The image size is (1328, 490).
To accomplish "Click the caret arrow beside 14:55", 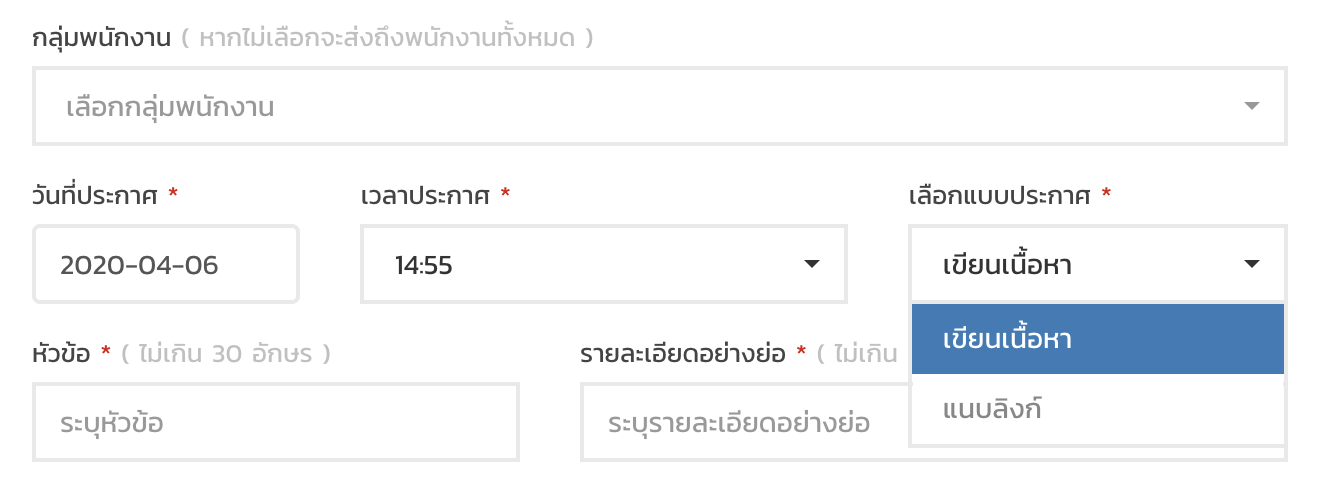I will (x=812, y=264).
